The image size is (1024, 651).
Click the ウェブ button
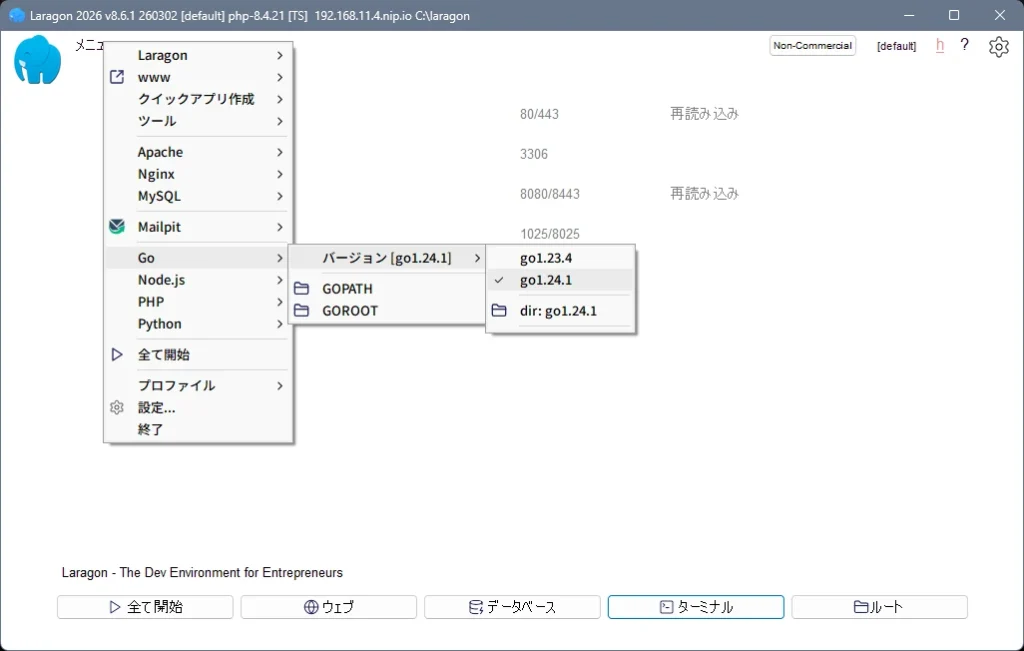click(328, 607)
